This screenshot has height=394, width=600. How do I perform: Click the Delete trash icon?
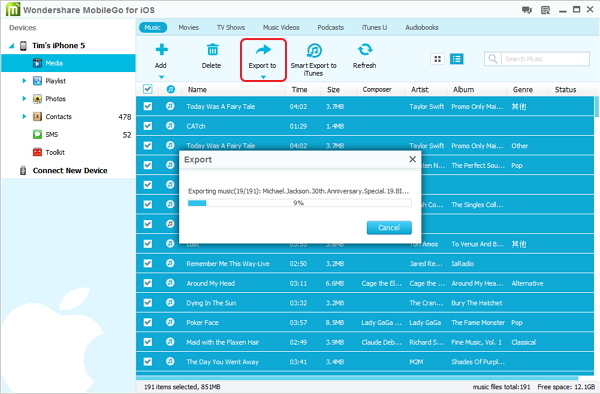tap(212, 50)
